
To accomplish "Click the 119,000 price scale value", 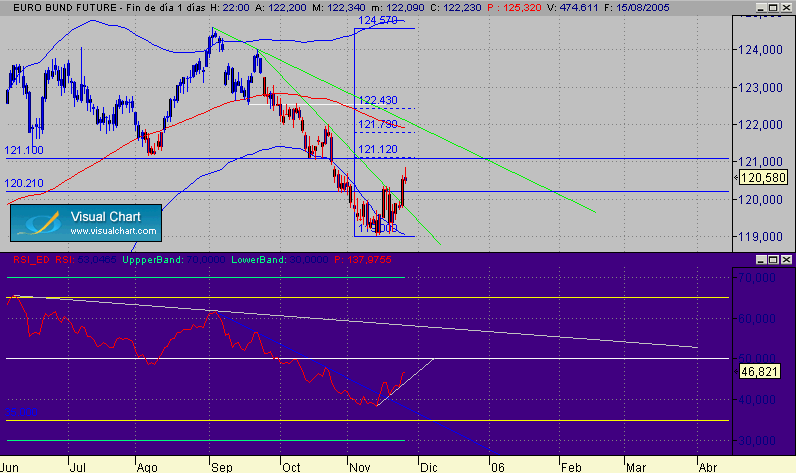I will (x=760, y=236).
